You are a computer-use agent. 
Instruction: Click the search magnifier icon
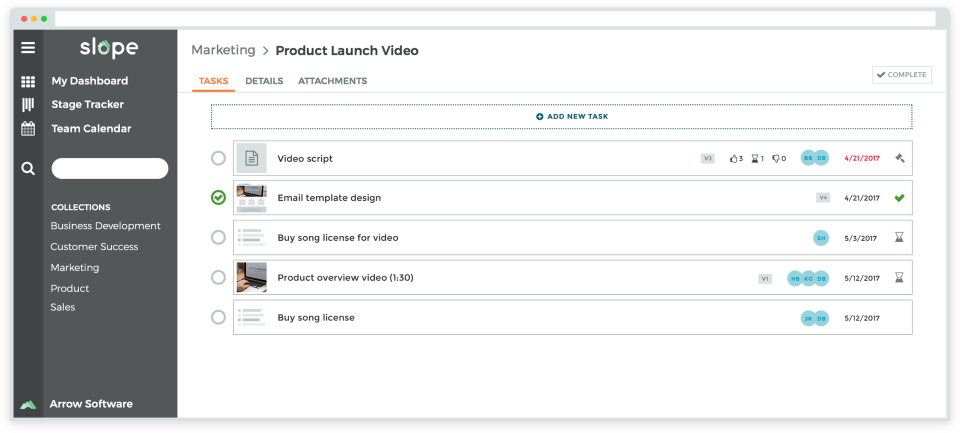click(x=28, y=169)
